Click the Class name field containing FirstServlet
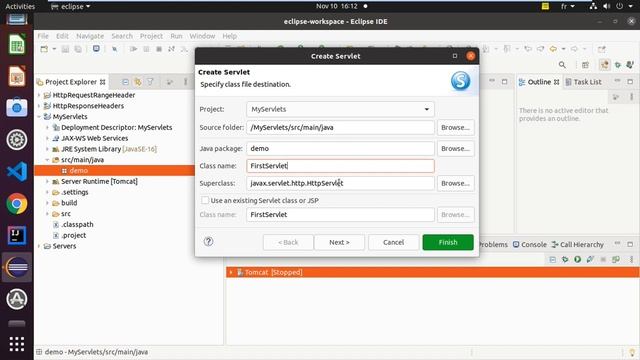The image size is (640, 360). point(340,166)
